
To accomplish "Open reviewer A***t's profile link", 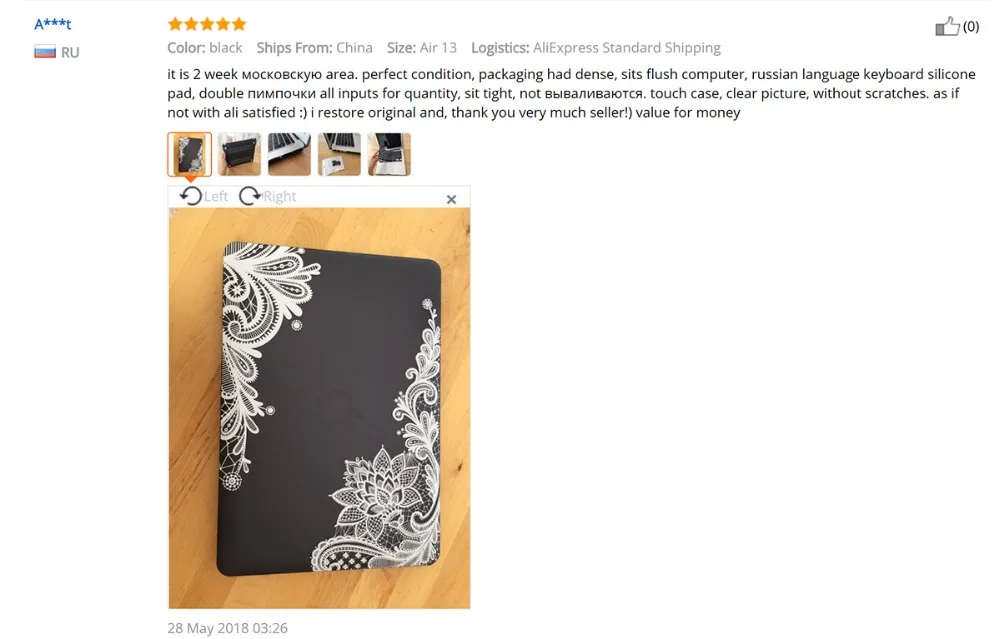I will [53, 24].
